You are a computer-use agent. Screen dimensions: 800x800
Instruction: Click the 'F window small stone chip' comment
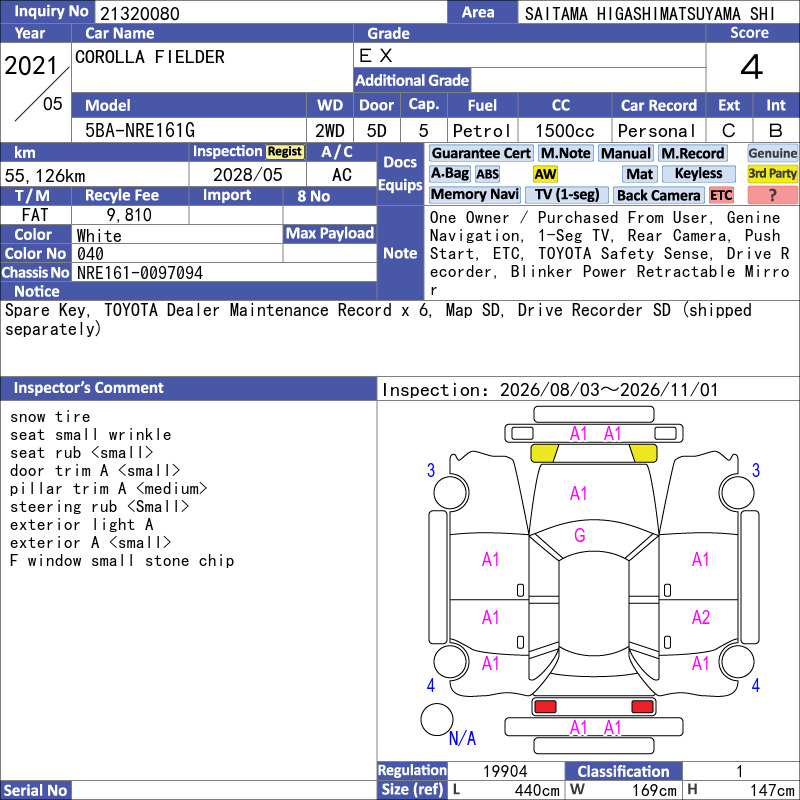click(x=122, y=561)
